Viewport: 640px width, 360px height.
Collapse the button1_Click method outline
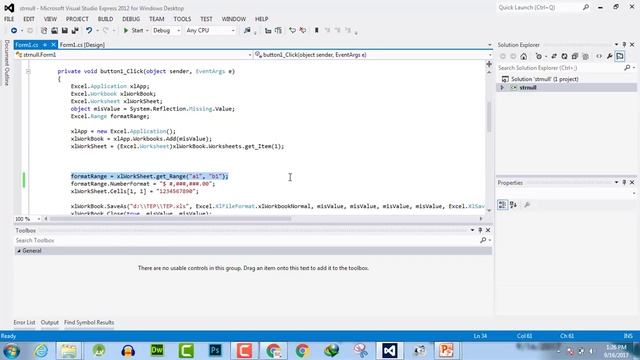(28, 71)
